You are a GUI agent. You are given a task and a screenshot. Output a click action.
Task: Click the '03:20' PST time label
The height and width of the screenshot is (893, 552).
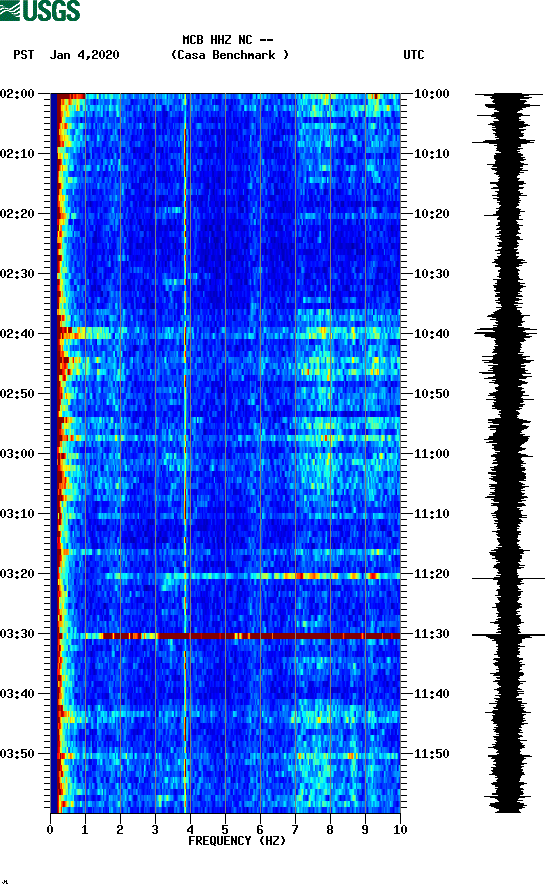17,574
